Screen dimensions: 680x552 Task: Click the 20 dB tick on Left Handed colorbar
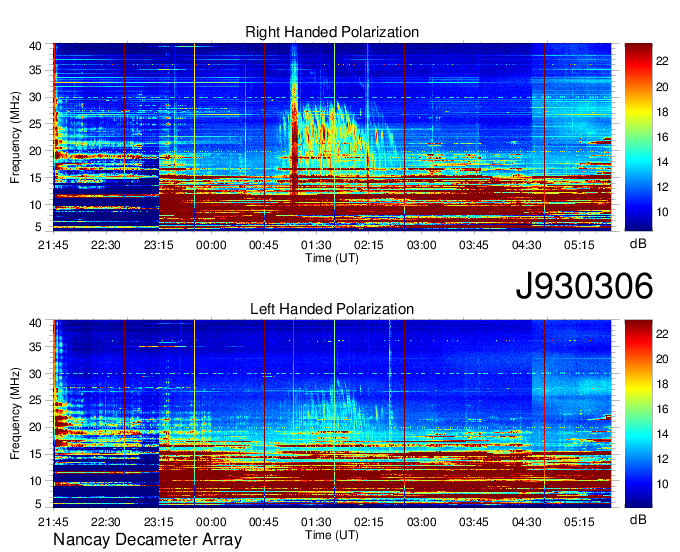coord(662,359)
